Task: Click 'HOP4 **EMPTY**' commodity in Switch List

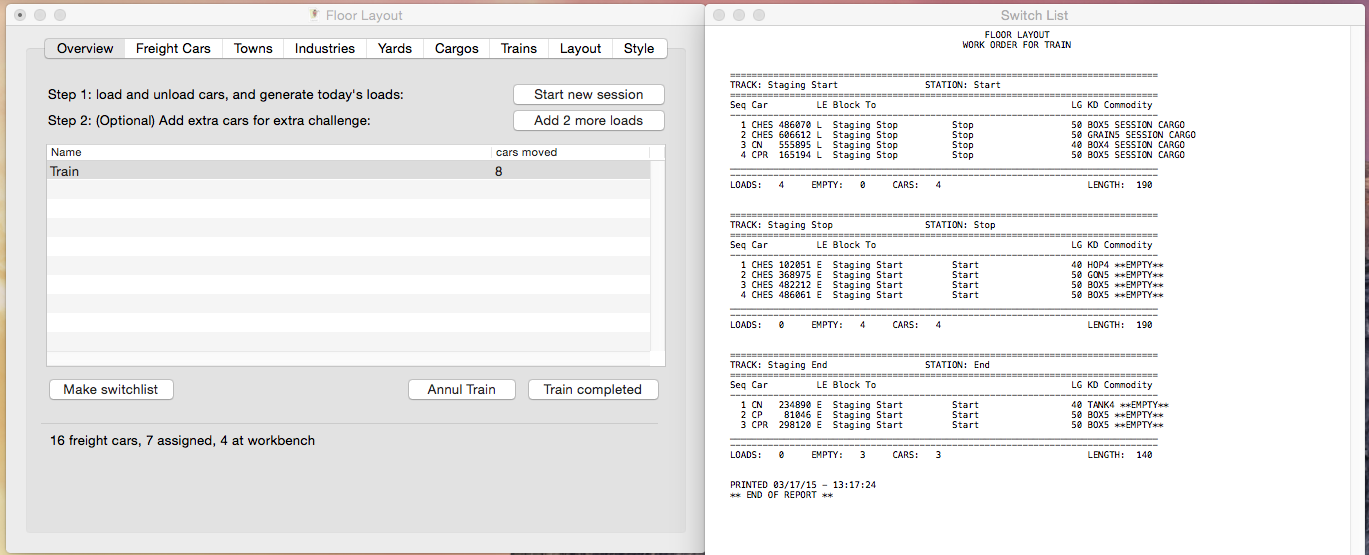Action: click(1125, 265)
